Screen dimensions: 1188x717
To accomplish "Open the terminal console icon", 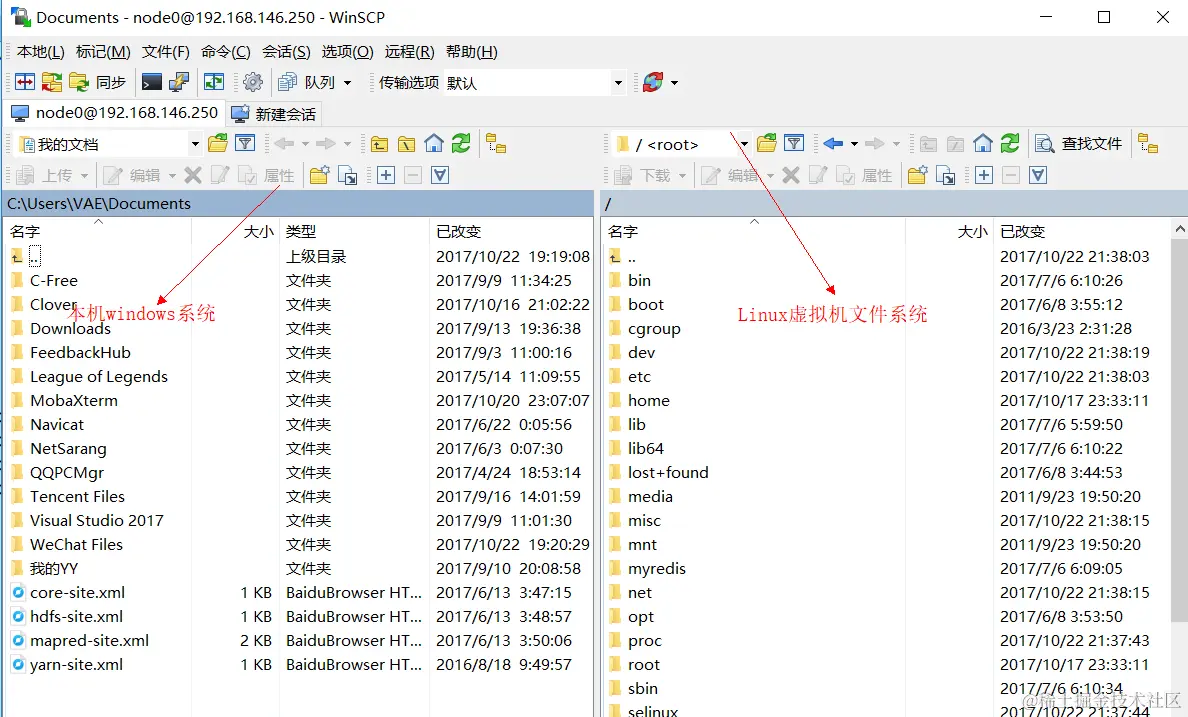I will (x=152, y=82).
